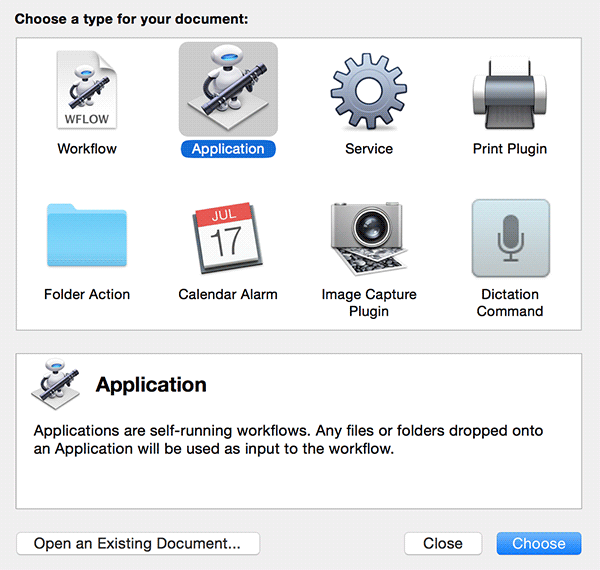Click 'Choose a type for your document' heading
Viewport: 600px width, 570px height.
[131, 19]
